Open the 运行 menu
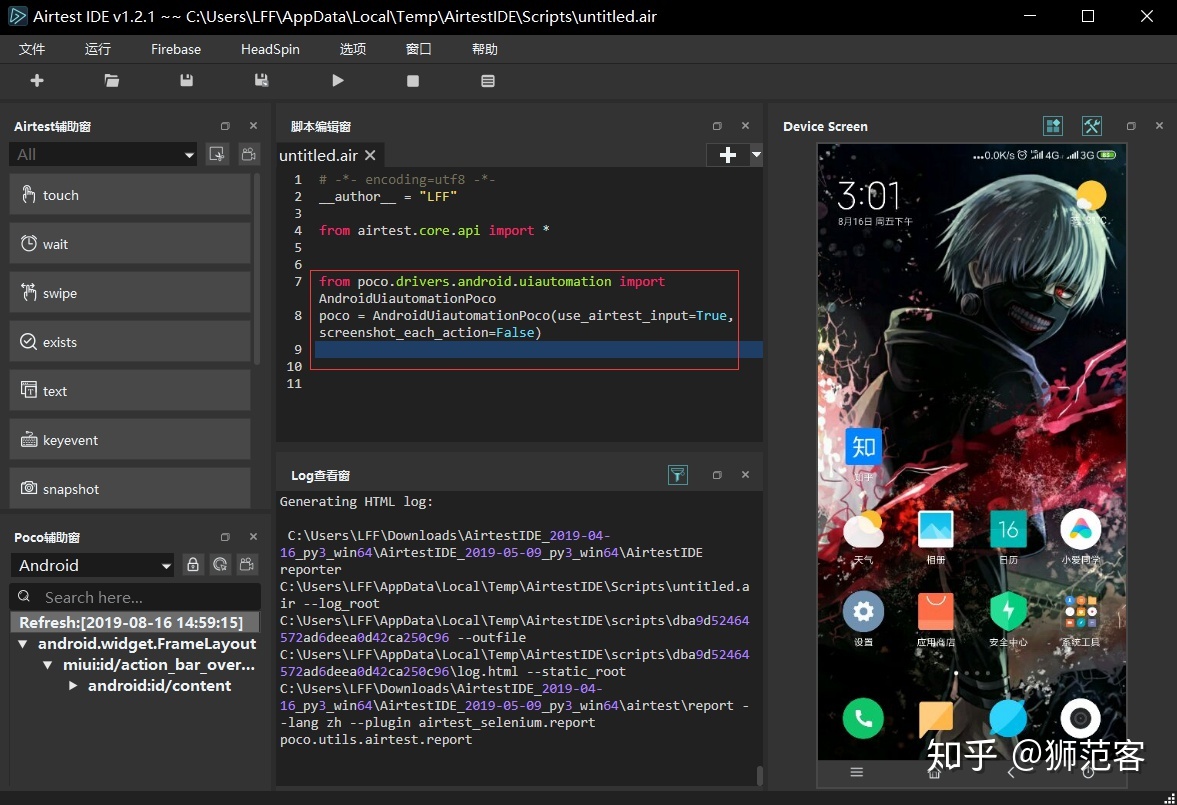 pos(98,49)
